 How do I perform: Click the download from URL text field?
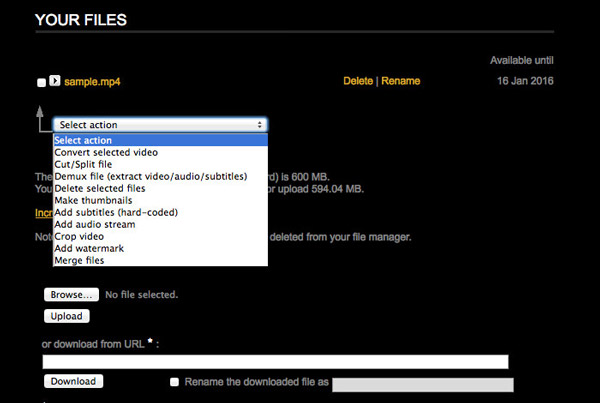[276, 362]
